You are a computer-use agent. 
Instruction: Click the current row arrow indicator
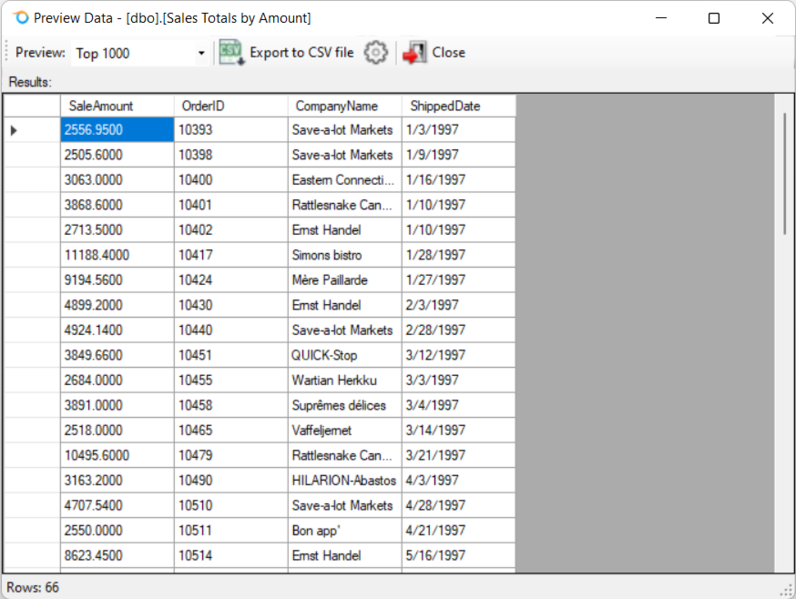point(14,130)
